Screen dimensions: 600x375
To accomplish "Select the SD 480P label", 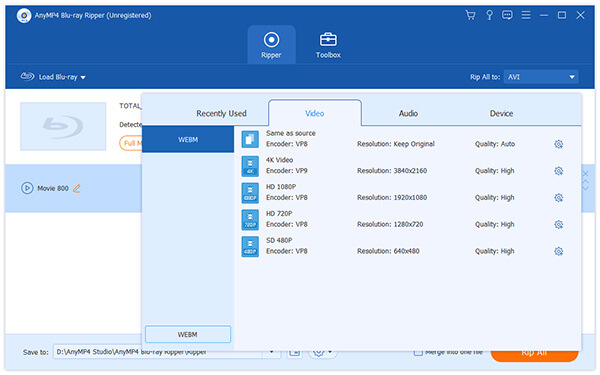I will point(279,240).
